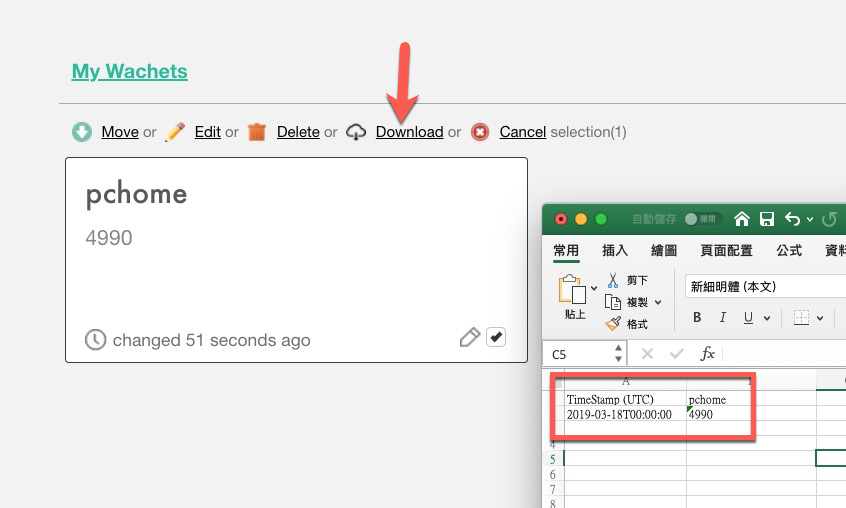This screenshot has width=846, height=508.
Task: Click the clock icon on pchome card
Action: [95, 340]
